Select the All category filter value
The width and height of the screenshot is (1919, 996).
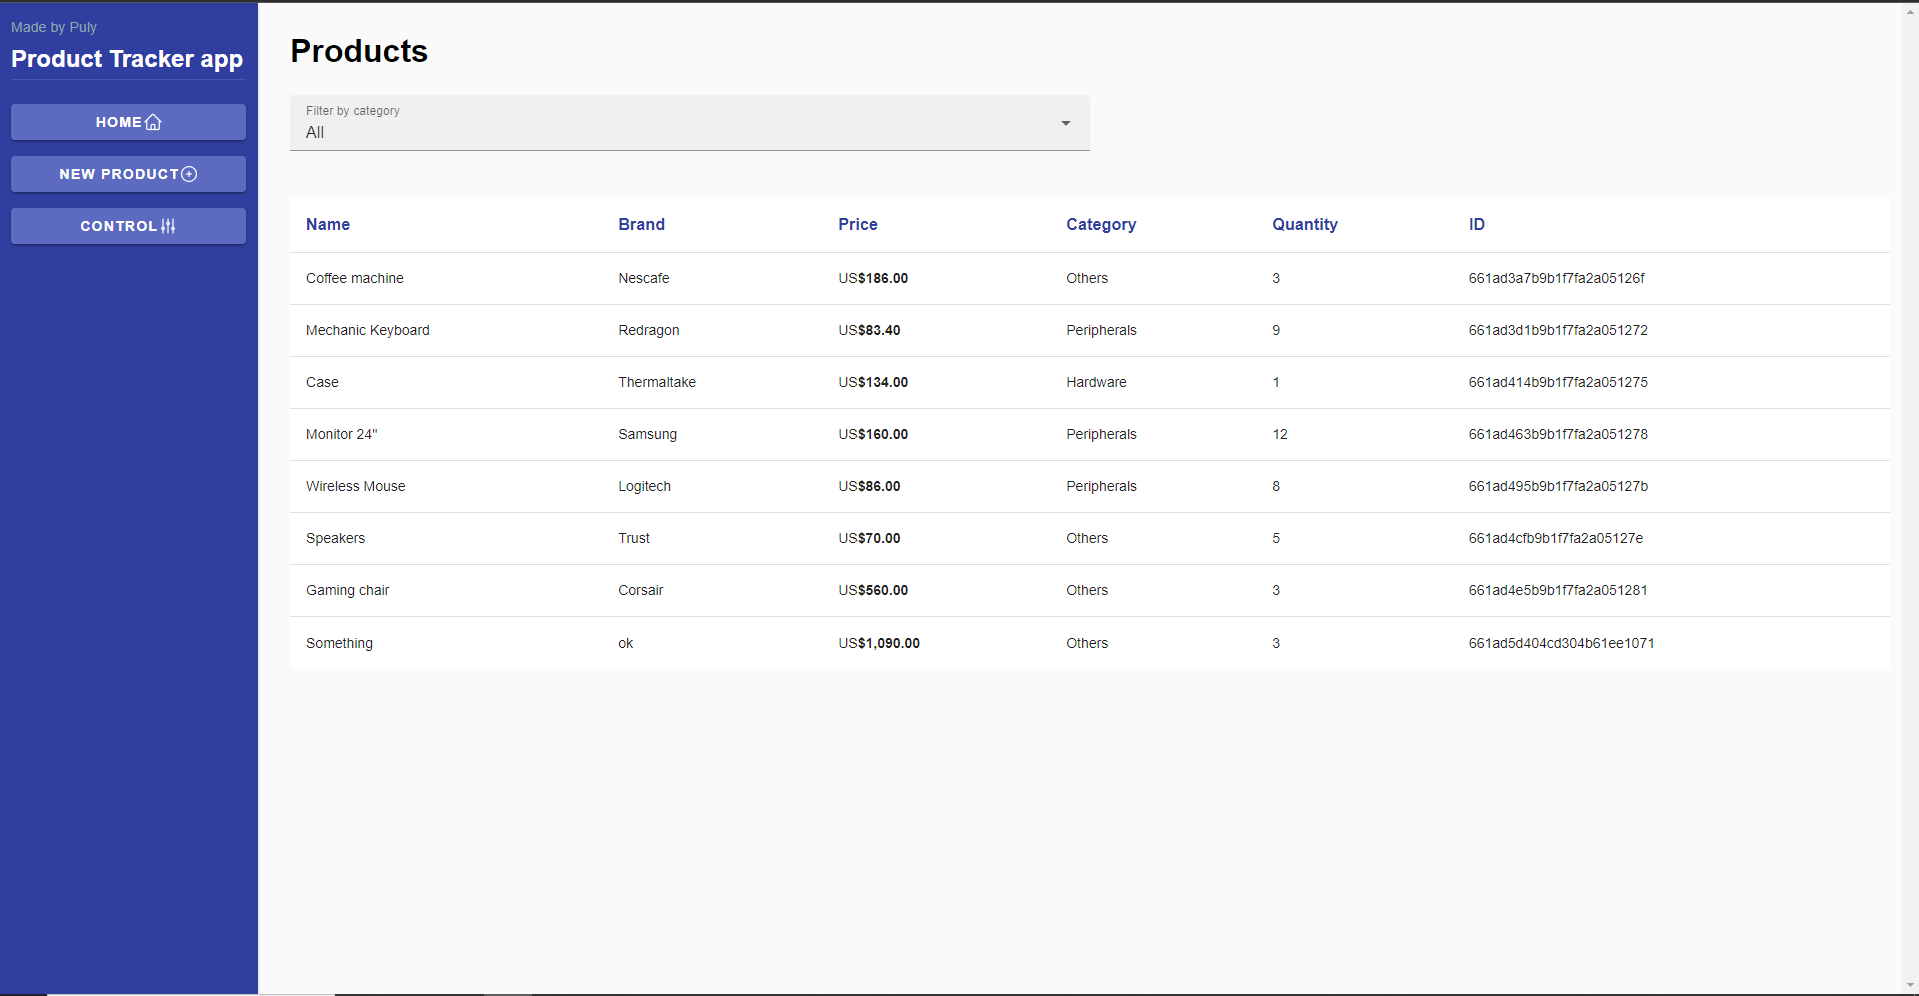tap(315, 132)
